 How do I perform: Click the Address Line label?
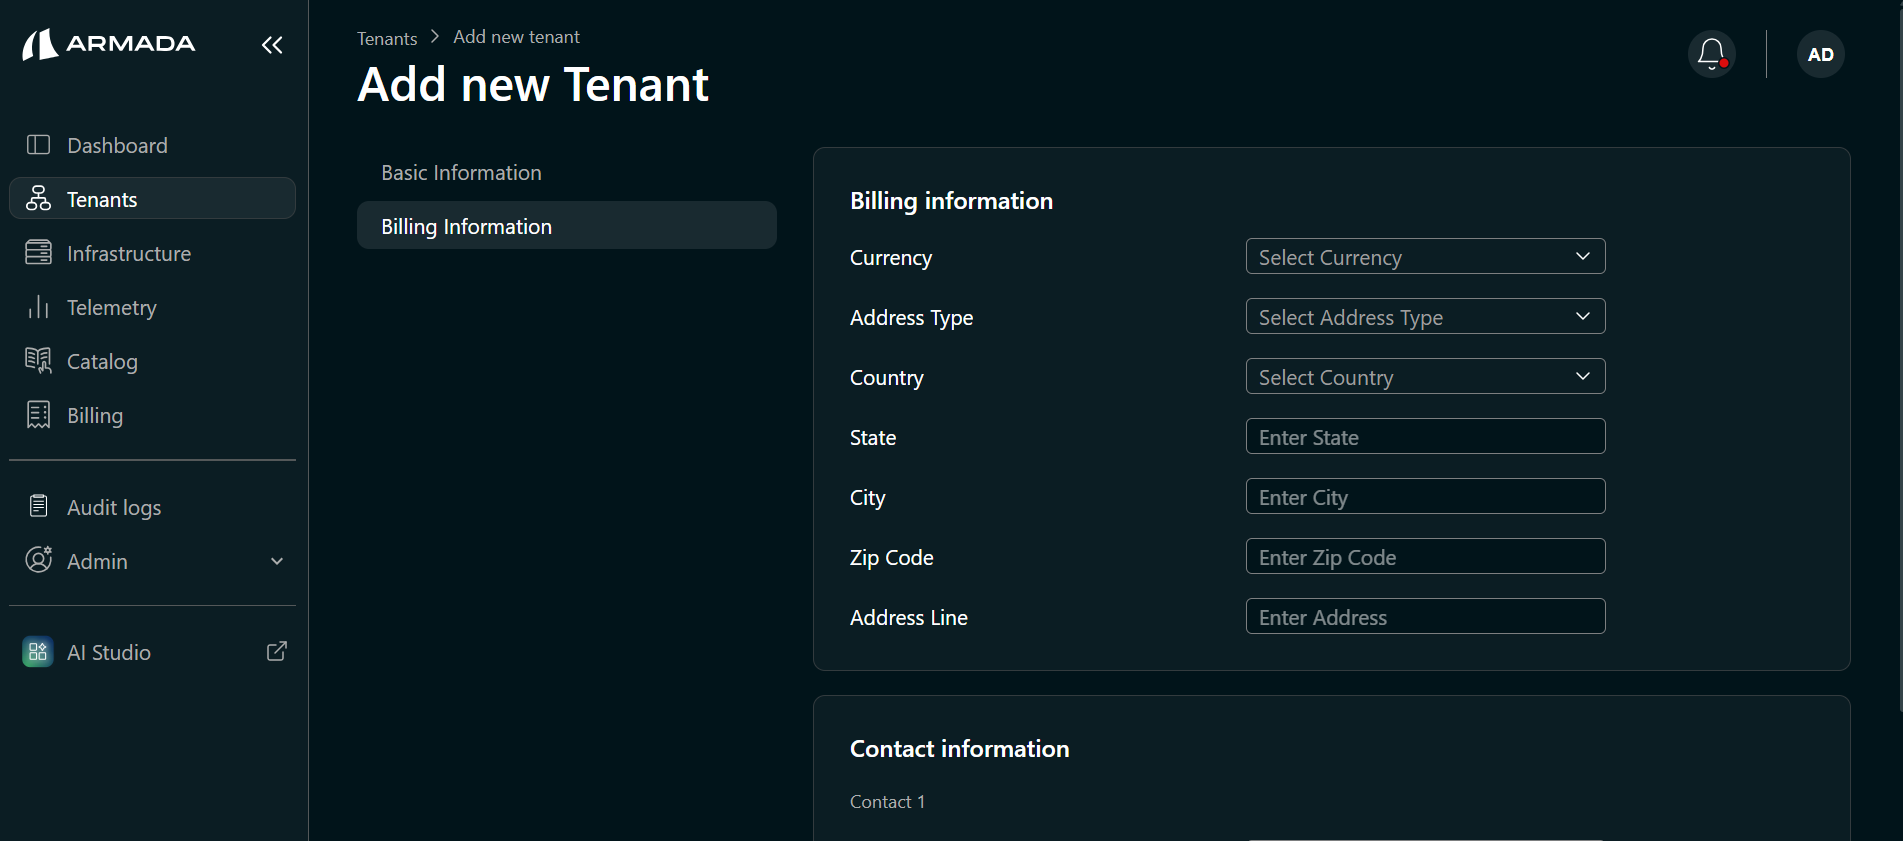click(908, 618)
